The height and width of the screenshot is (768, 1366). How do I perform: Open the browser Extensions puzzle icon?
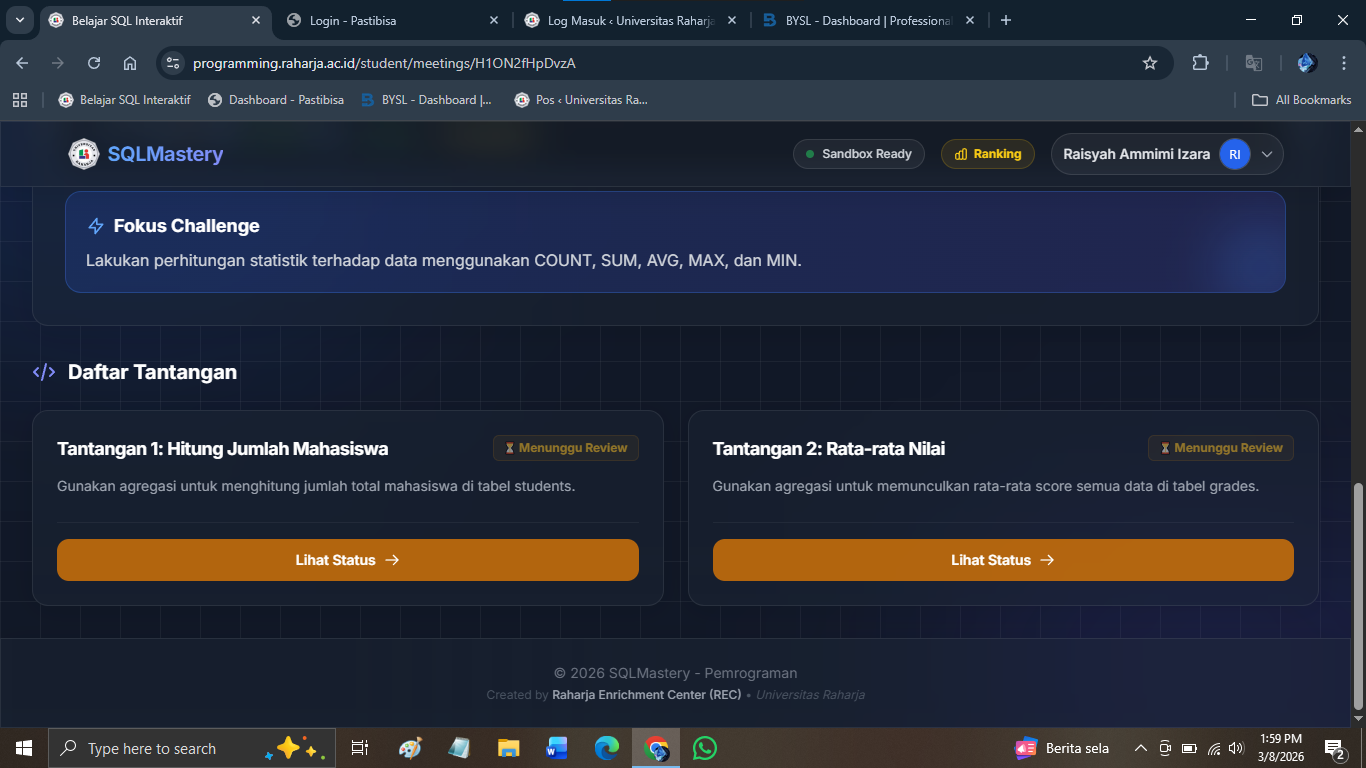tap(1200, 63)
